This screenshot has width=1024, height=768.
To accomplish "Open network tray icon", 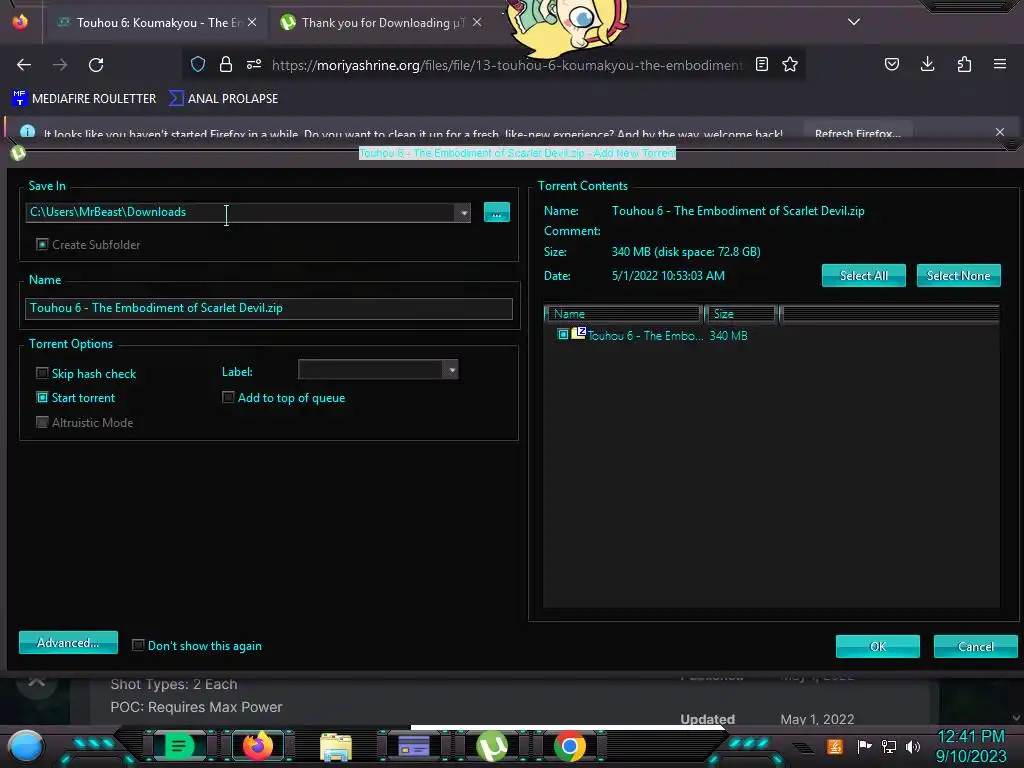I will (889, 746).
